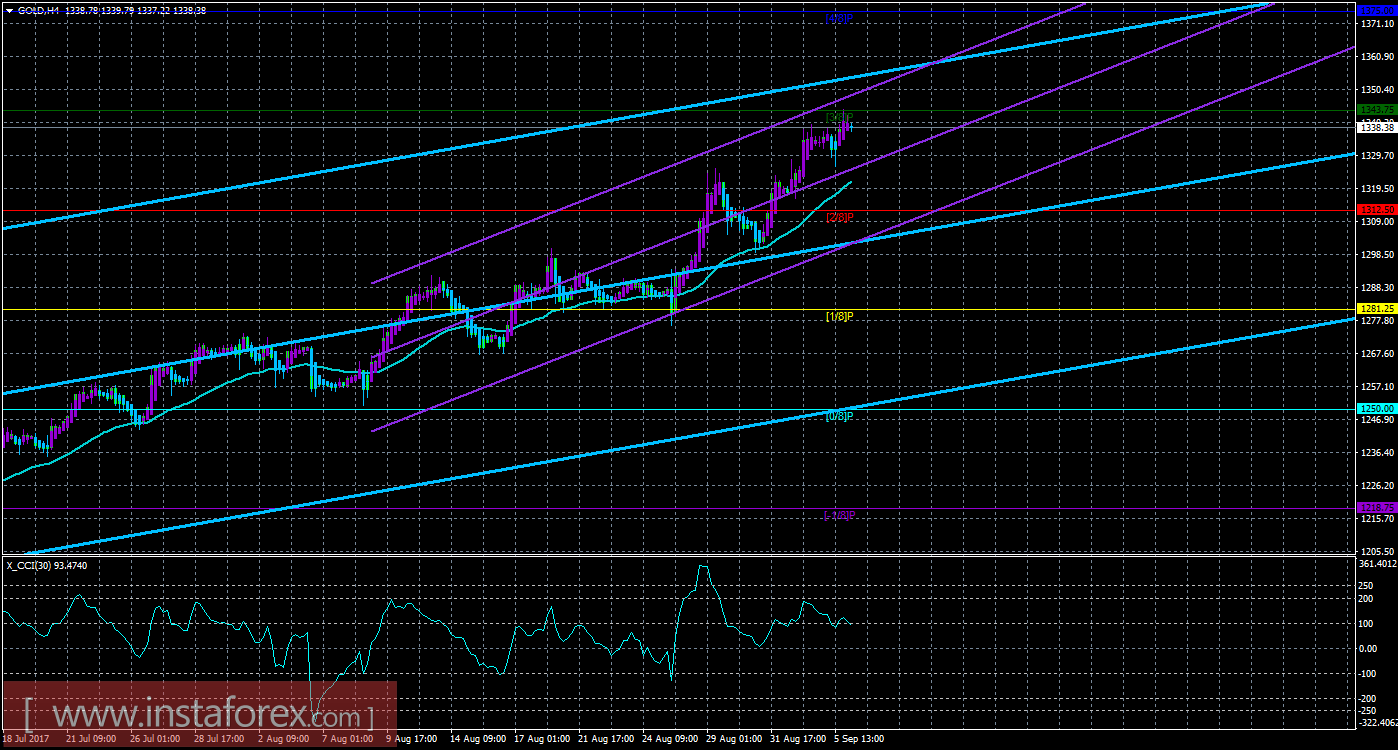Viewport: 1398px width, 750px height.
Task: Click the red 1312.50 price level tag
Action: (x=1376, y=209)
